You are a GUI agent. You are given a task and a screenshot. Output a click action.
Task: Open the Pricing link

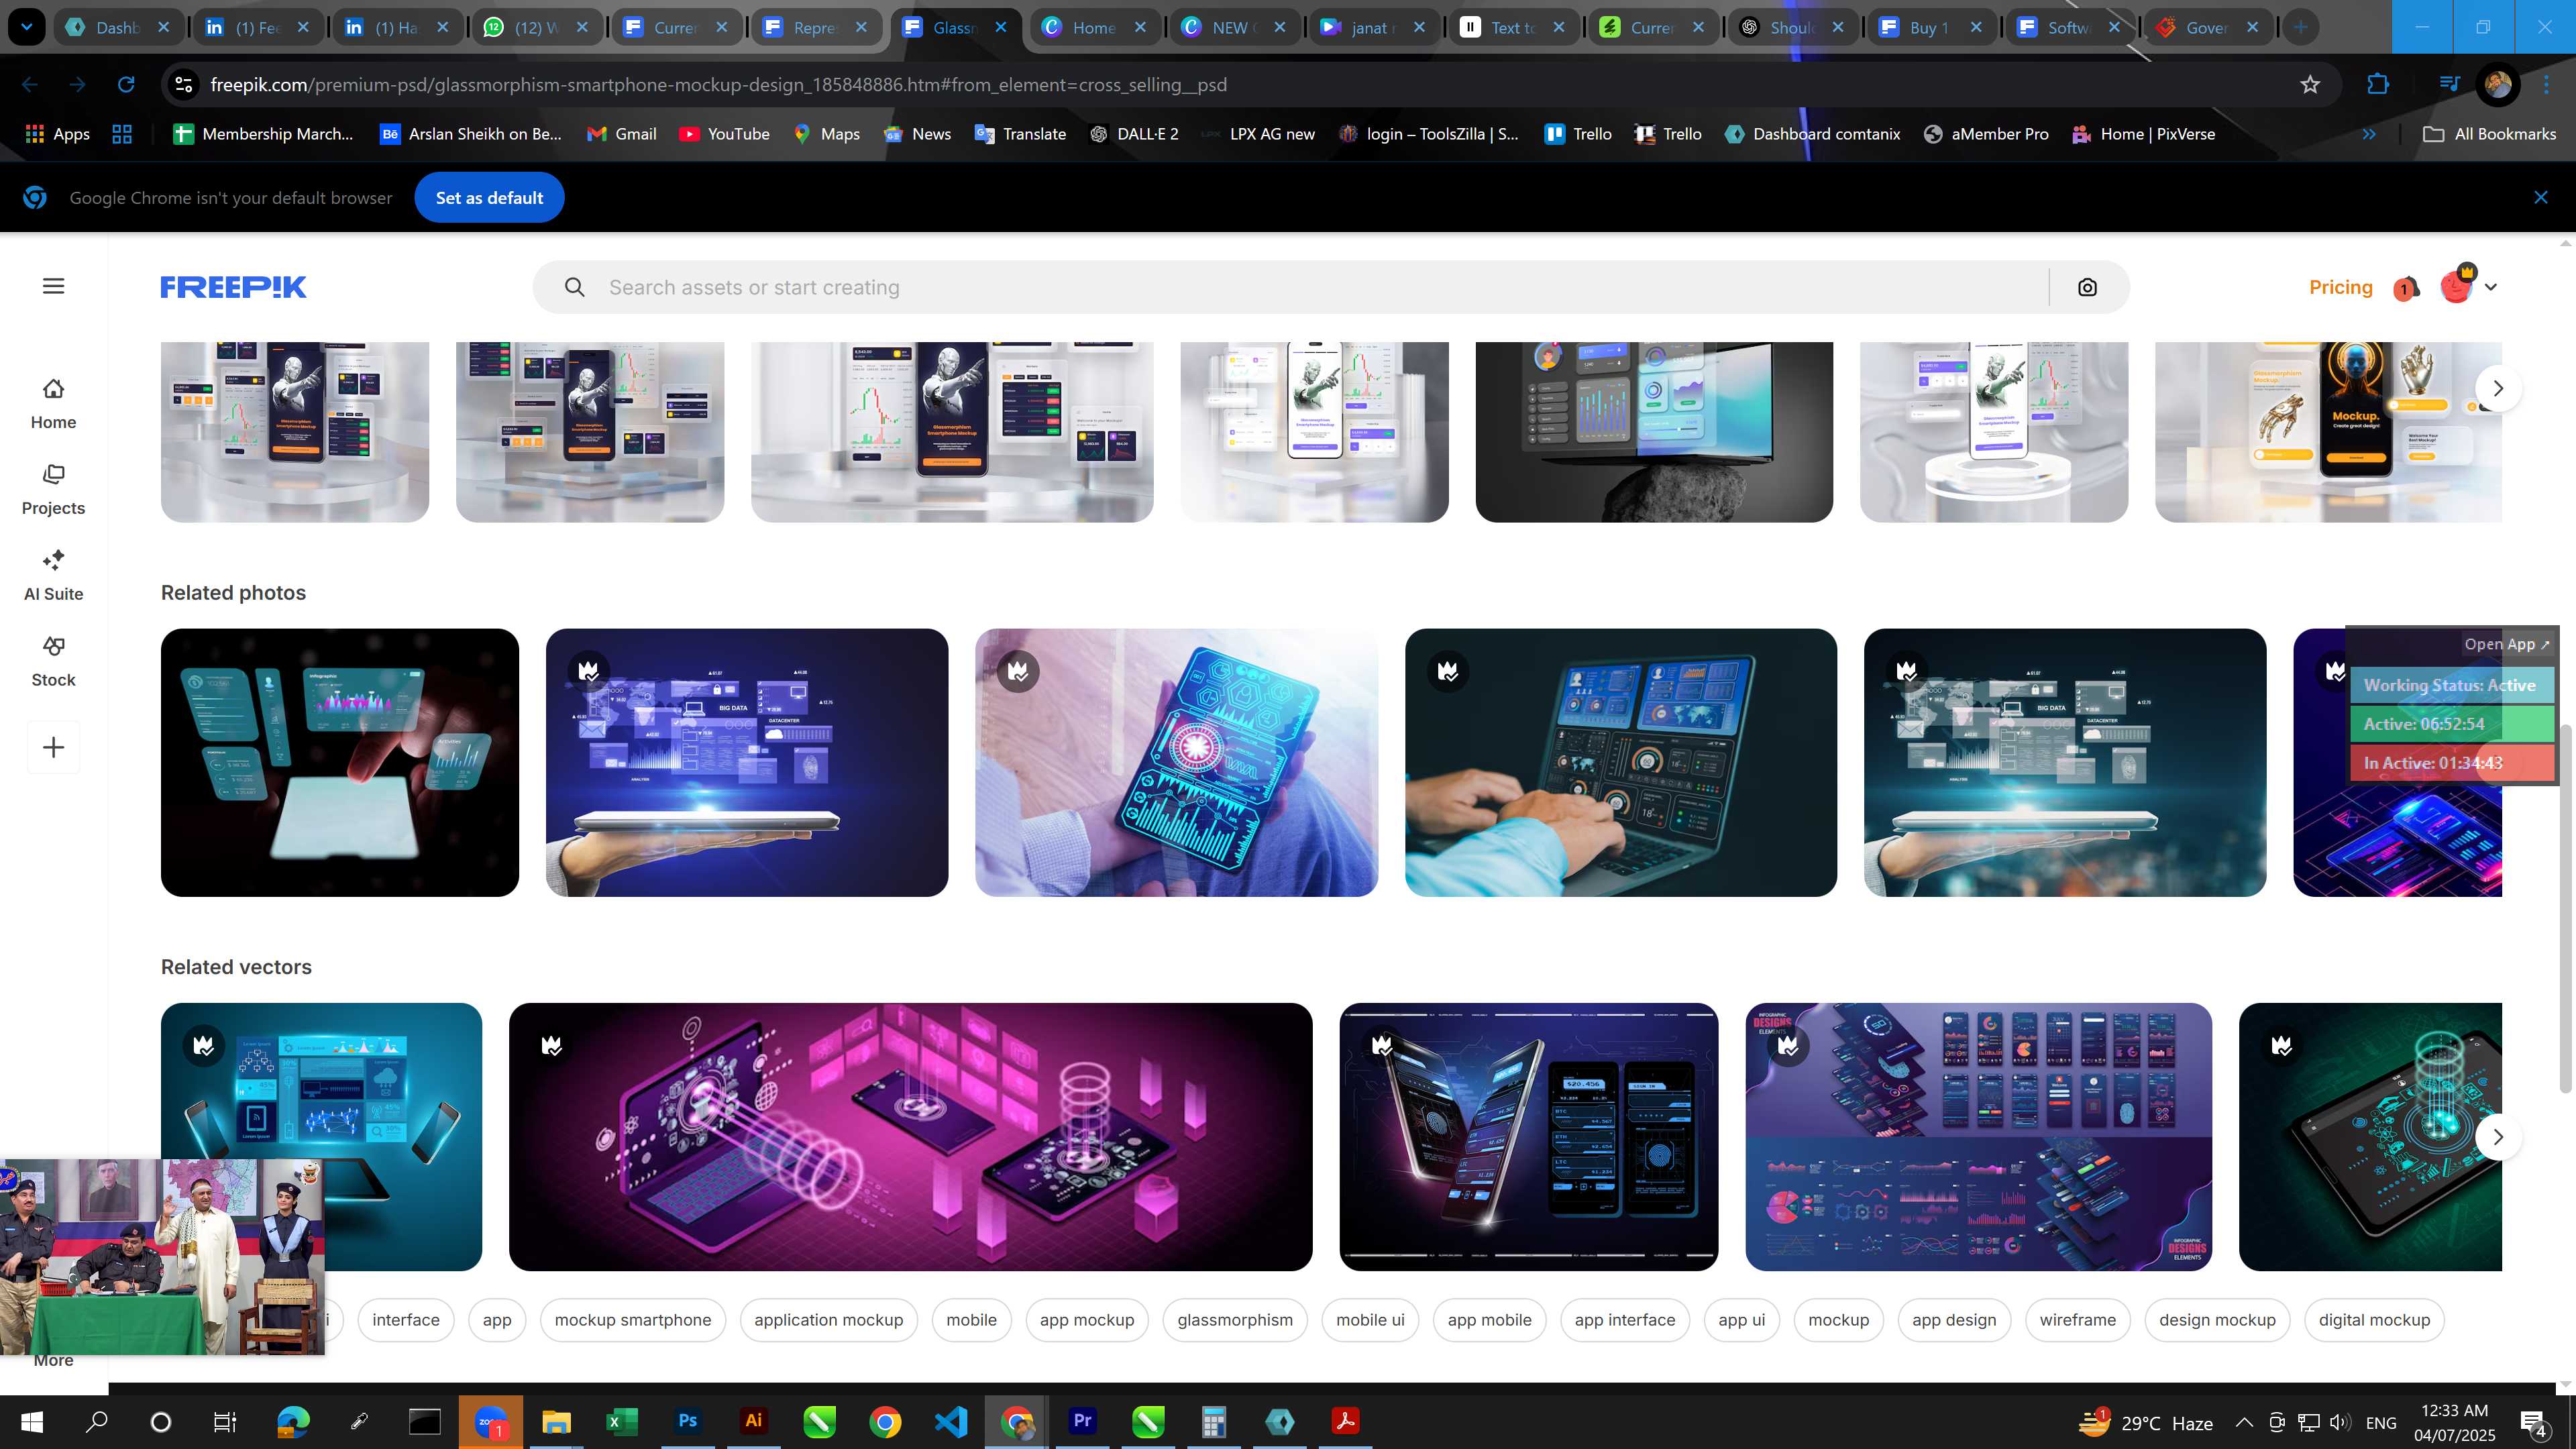click(x=2340, y=287)
